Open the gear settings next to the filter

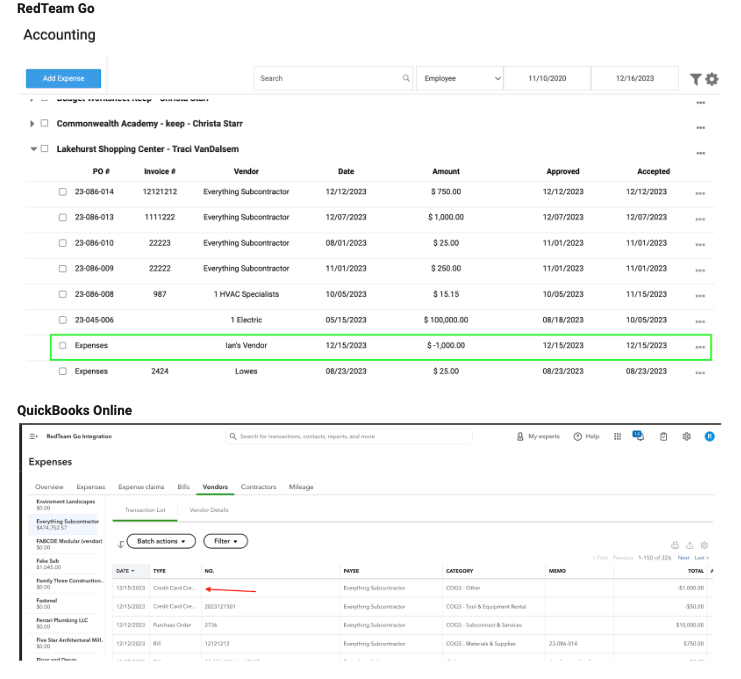point(712,79)
